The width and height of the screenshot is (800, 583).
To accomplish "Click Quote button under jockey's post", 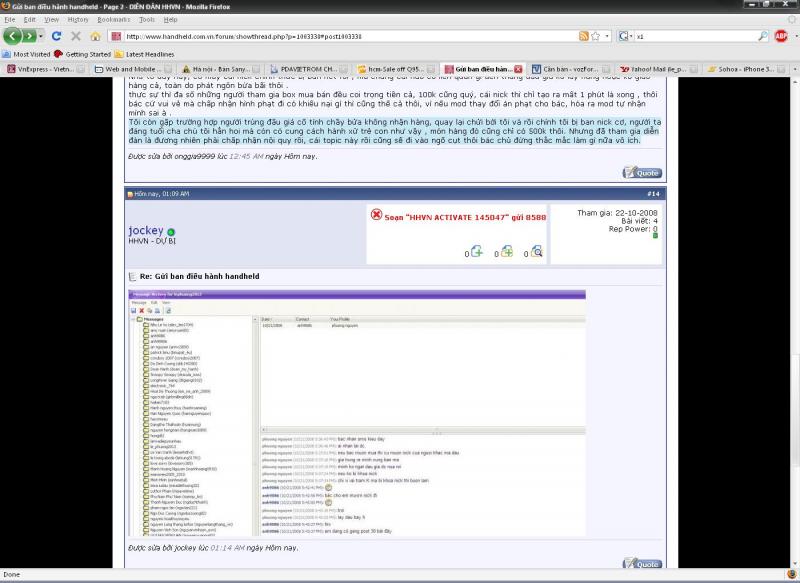I will click(641, 563).
